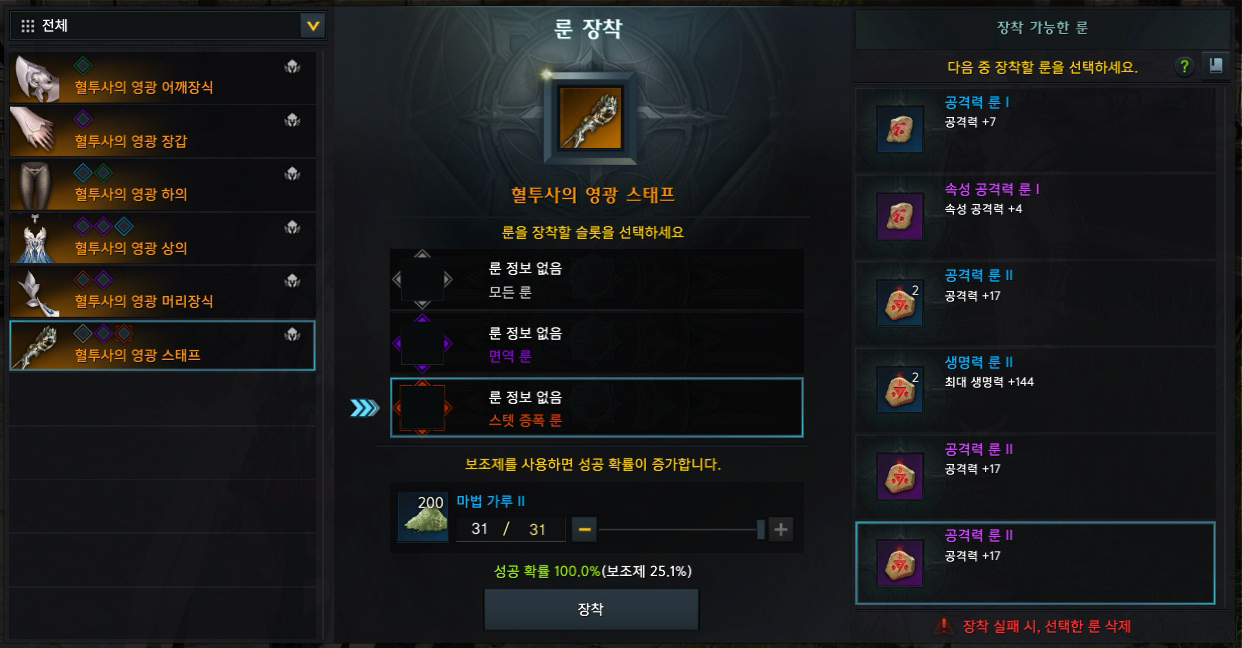Click the 장착 equip button
Screen dimensions: 1242x648
pyautogui.click(x=591, y=609)
